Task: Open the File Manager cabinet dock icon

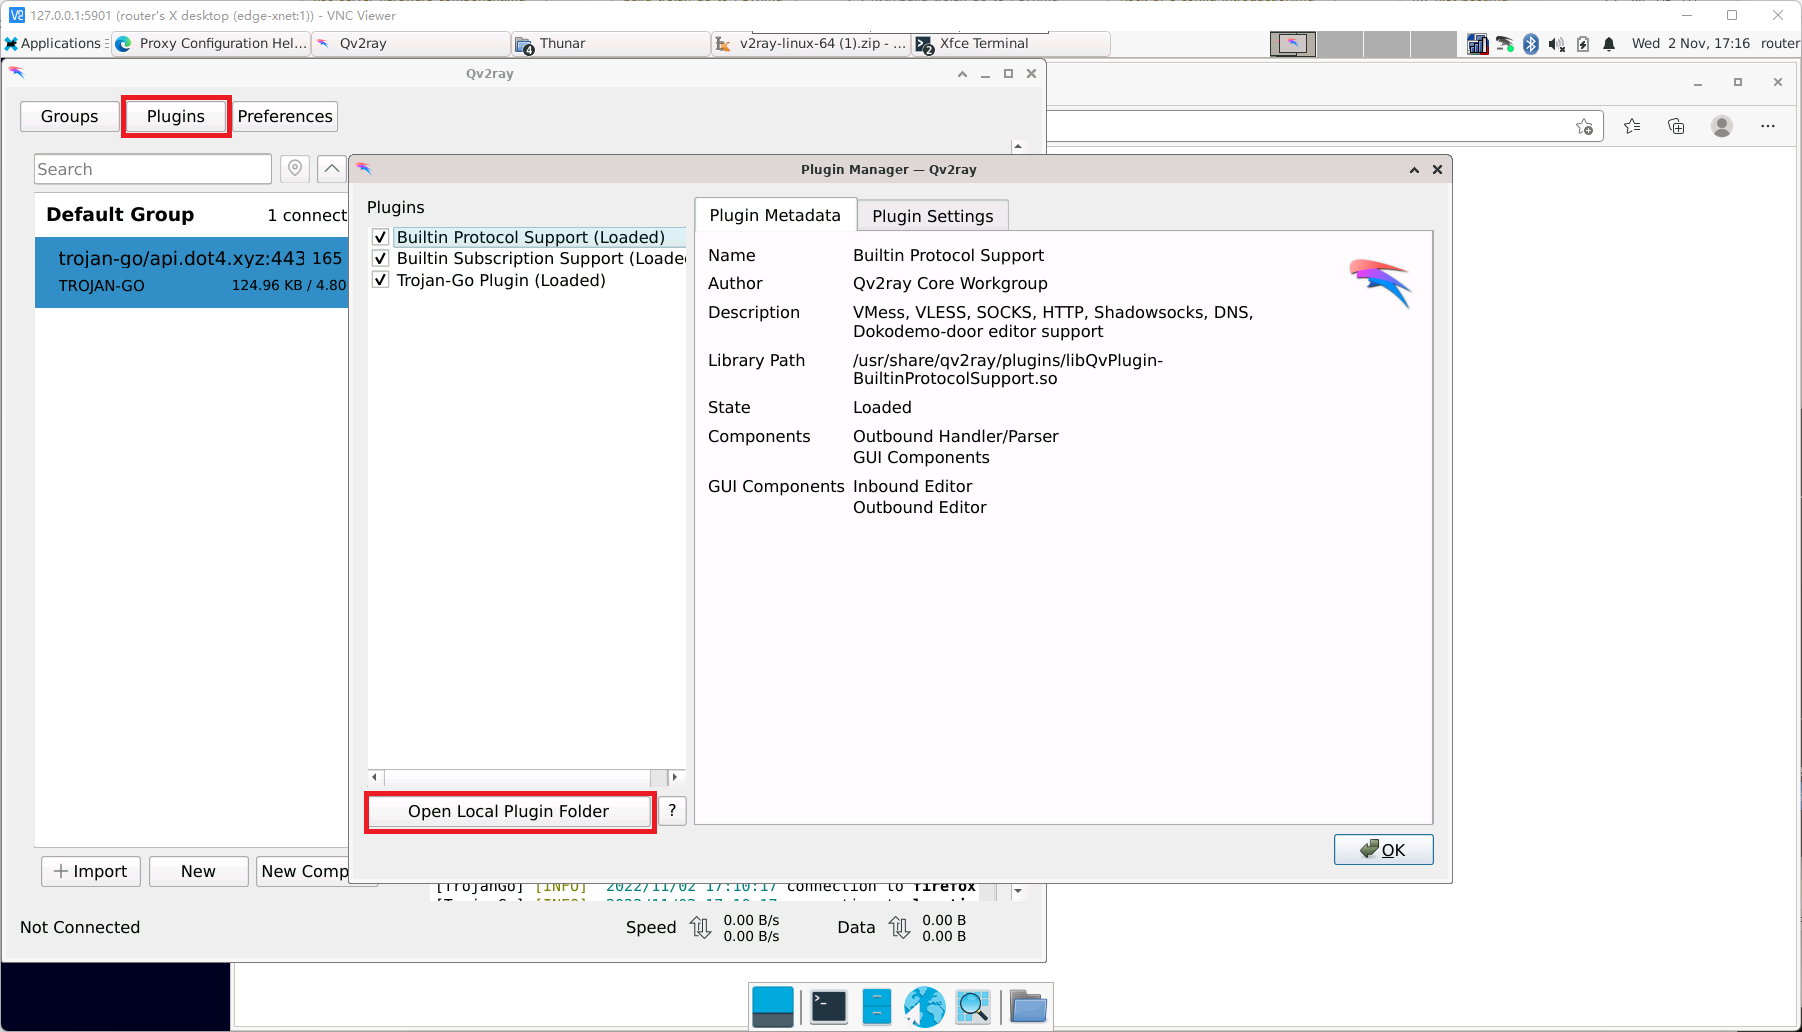Action: 877,1007
